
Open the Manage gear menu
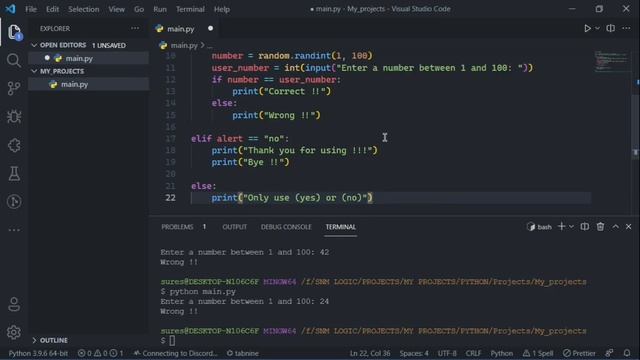[x=14, y=332]
